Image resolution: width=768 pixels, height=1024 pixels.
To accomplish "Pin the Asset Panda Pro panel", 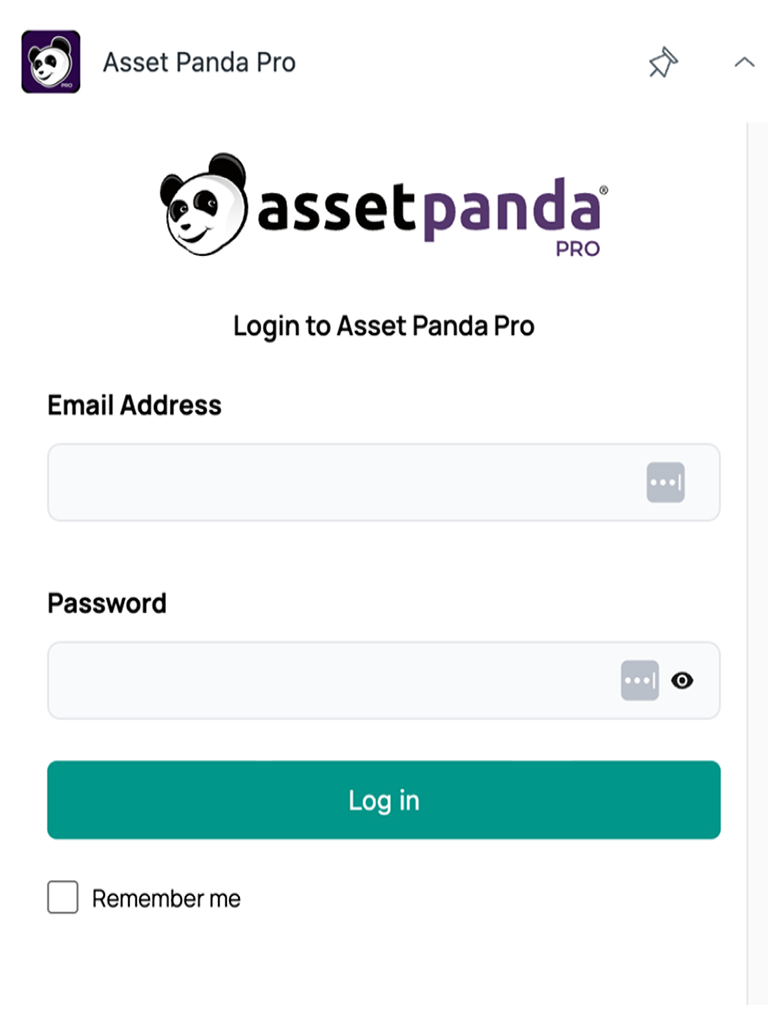I will [x=662, y=64].
